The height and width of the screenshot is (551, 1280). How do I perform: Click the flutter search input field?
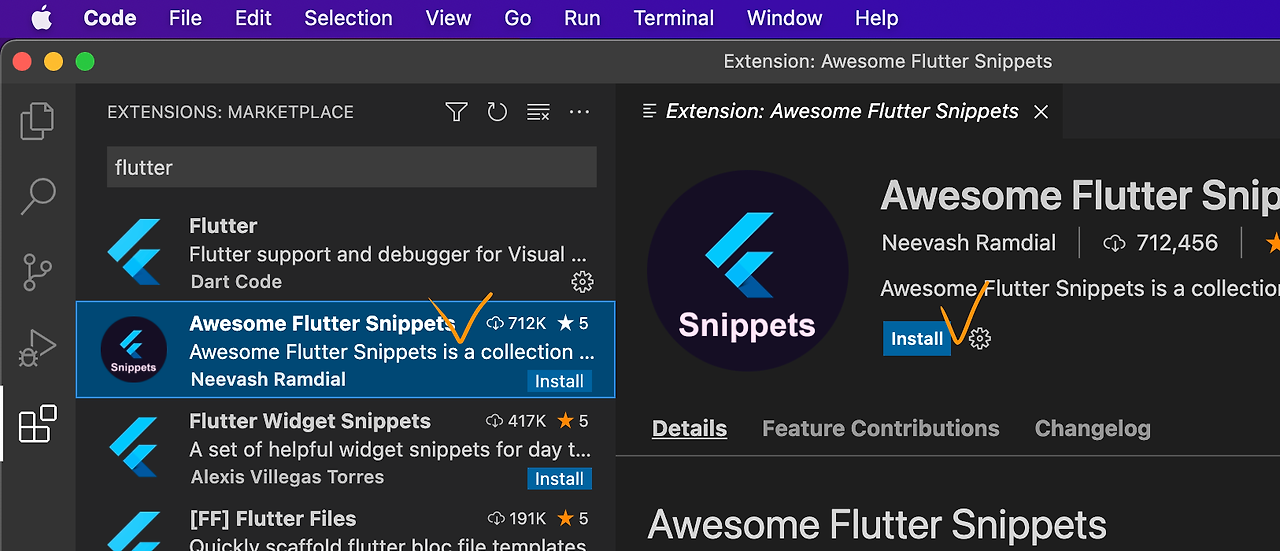click(x=351, y=167)
